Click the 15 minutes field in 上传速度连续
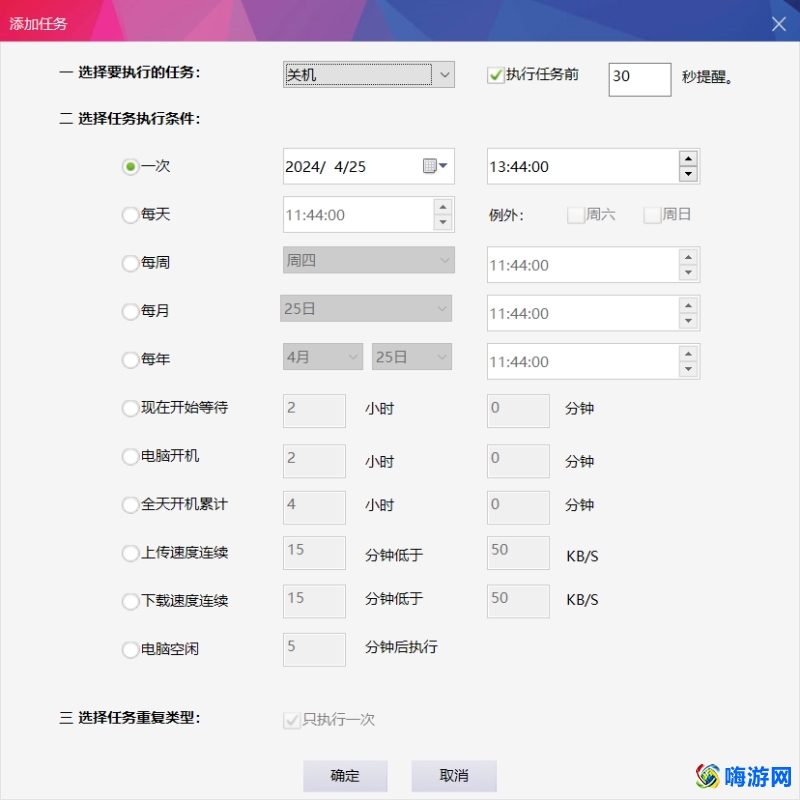 click(314, 553)
